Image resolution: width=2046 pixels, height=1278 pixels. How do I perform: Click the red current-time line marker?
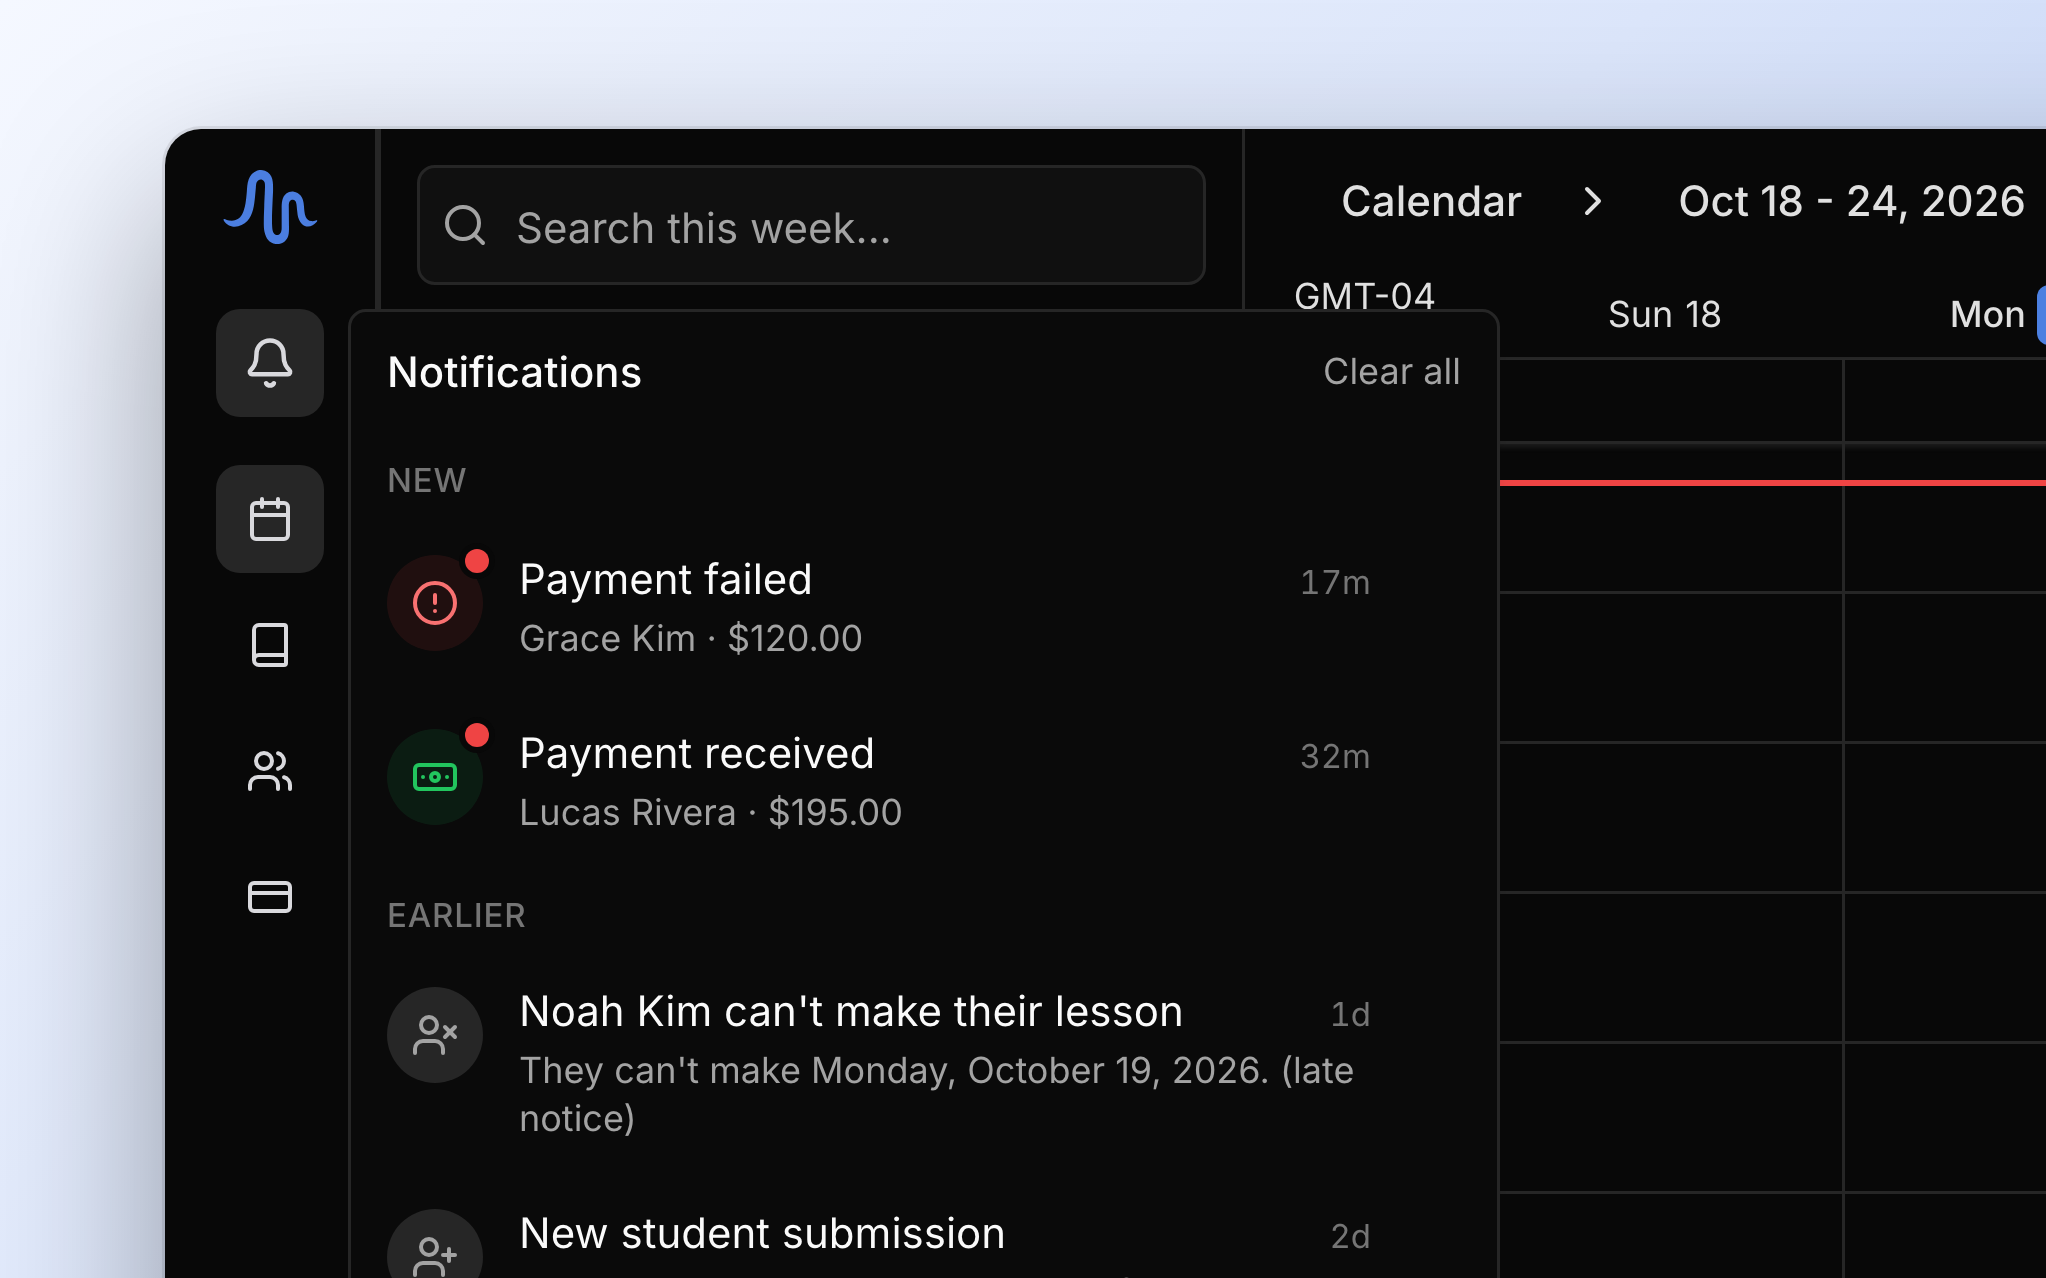(x=1772, y=483)
